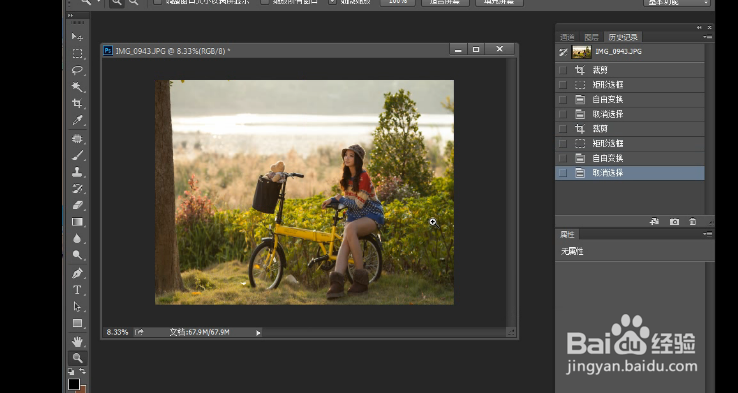Click the 适合屏幕 (Fit Screen) button

coord(445,2)
